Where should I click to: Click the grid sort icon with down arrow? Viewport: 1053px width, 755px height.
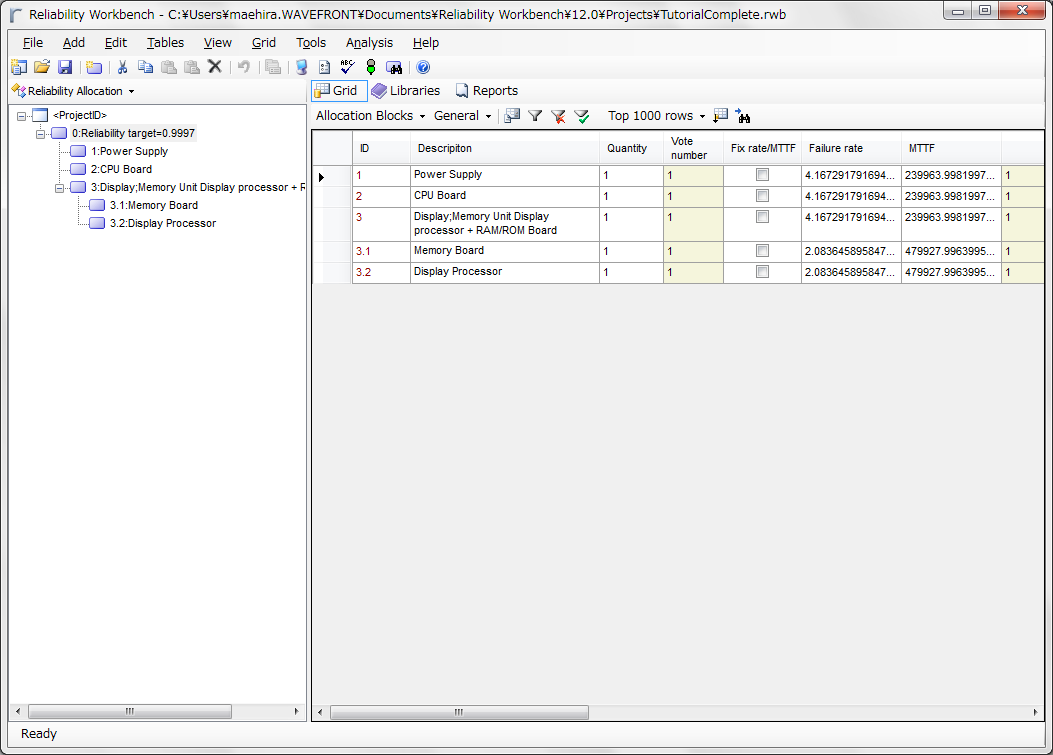click(x=721, y=116)
